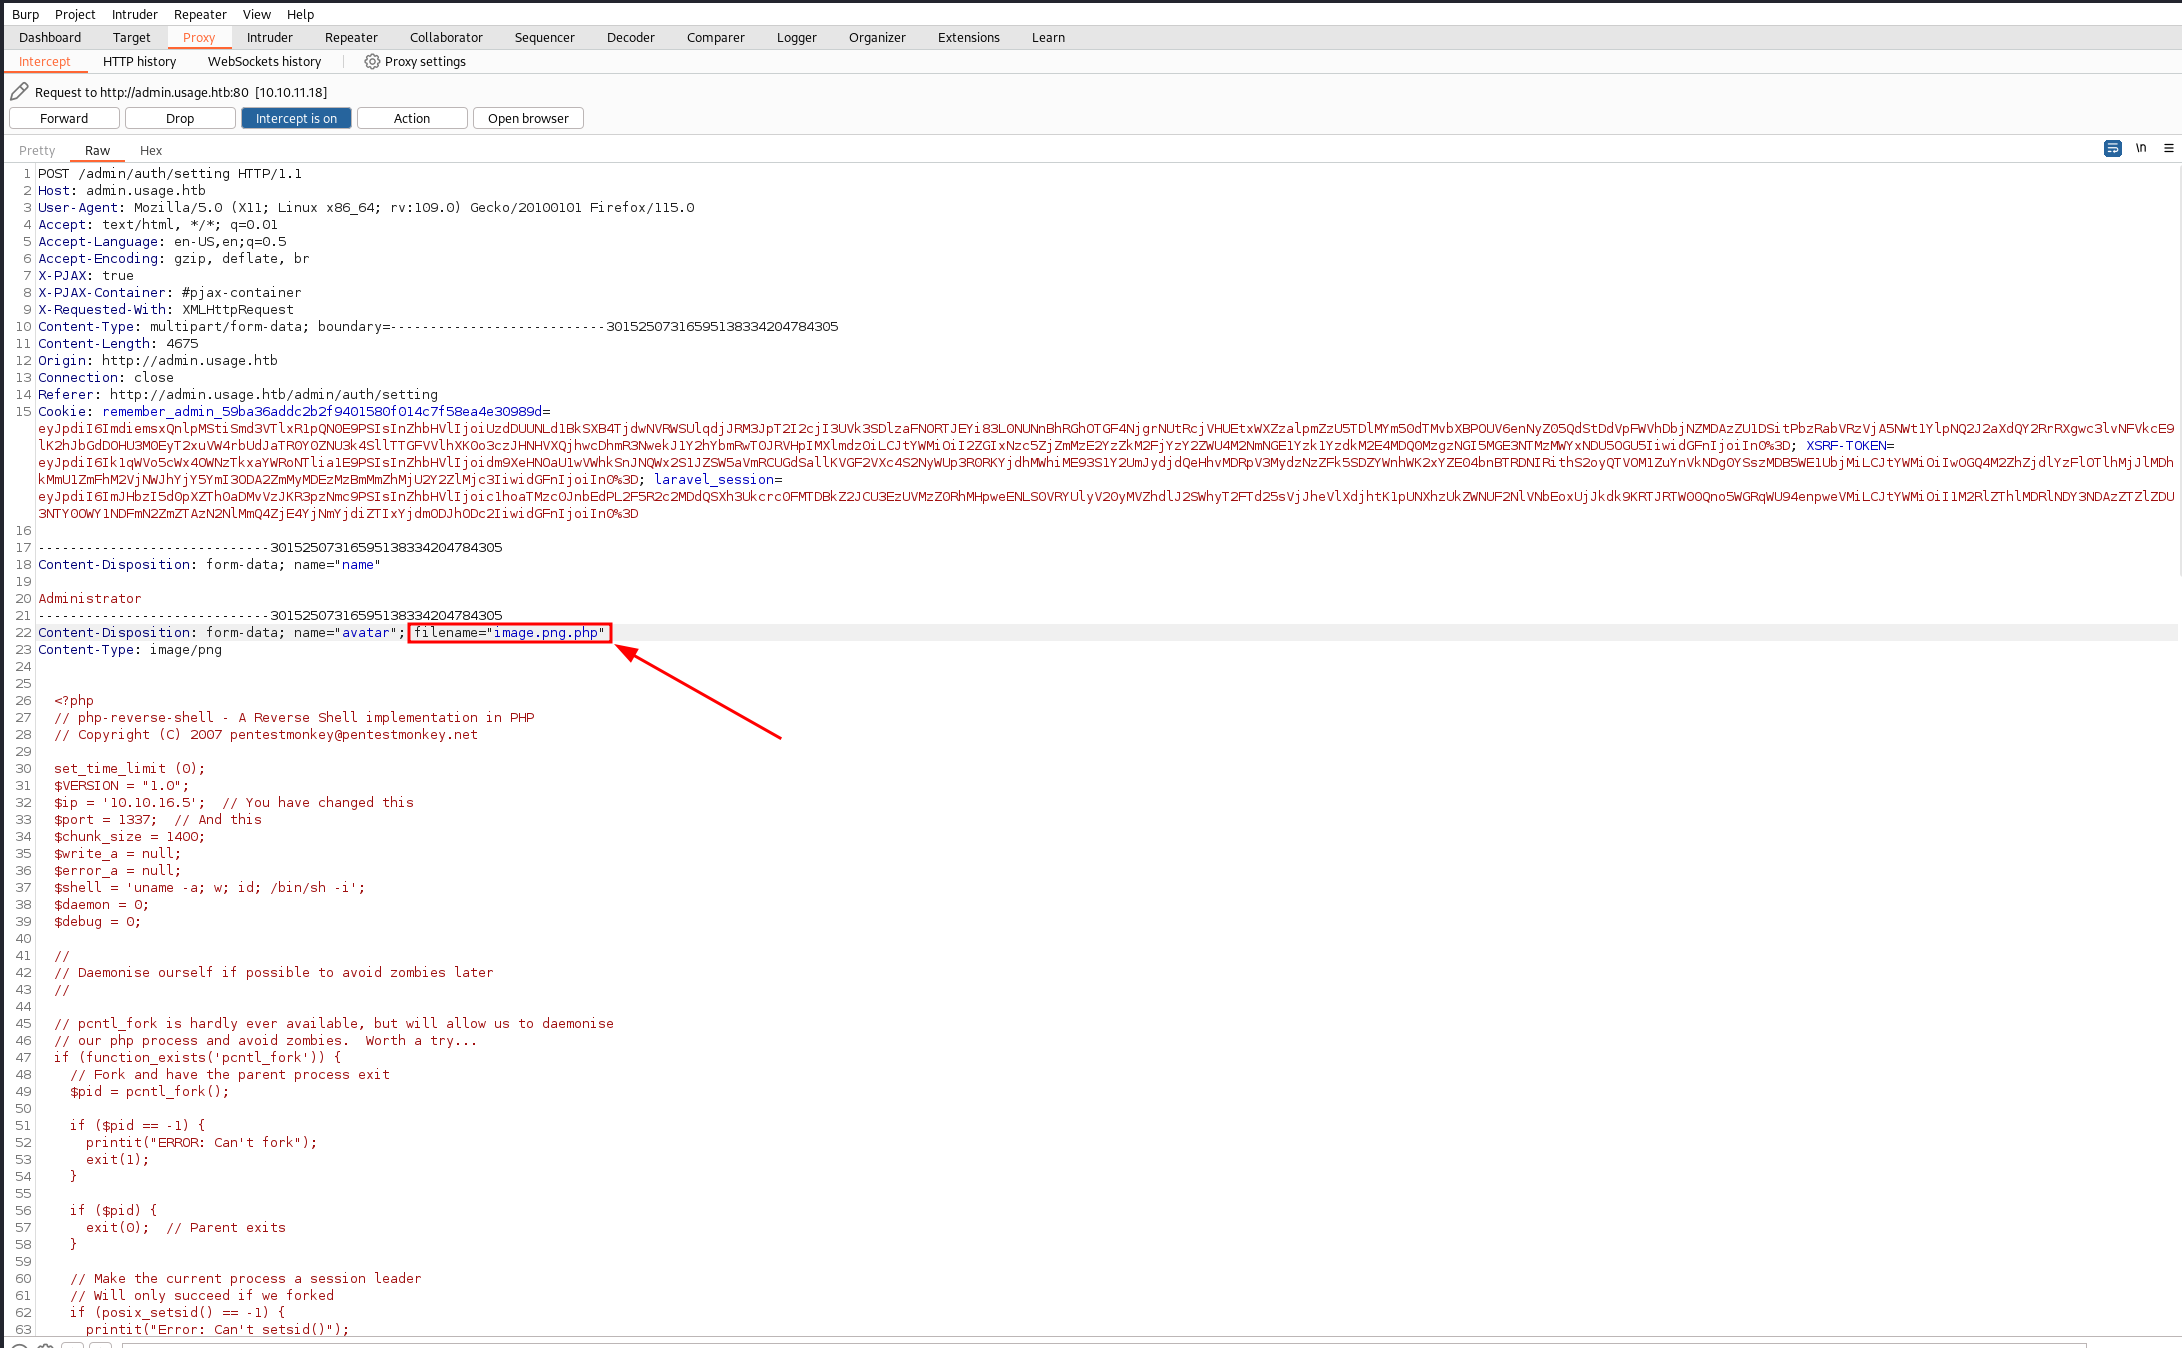
Task: Expand the Action menu button
Action: [x=412, y=118]
